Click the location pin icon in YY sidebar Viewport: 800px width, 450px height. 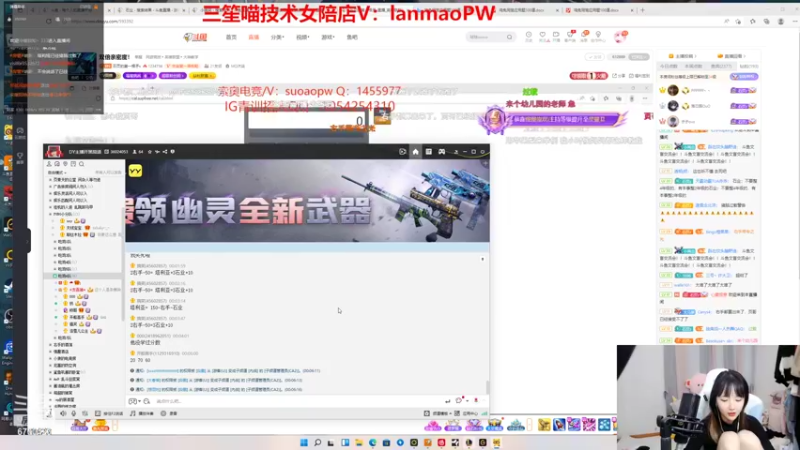point(65,164)
